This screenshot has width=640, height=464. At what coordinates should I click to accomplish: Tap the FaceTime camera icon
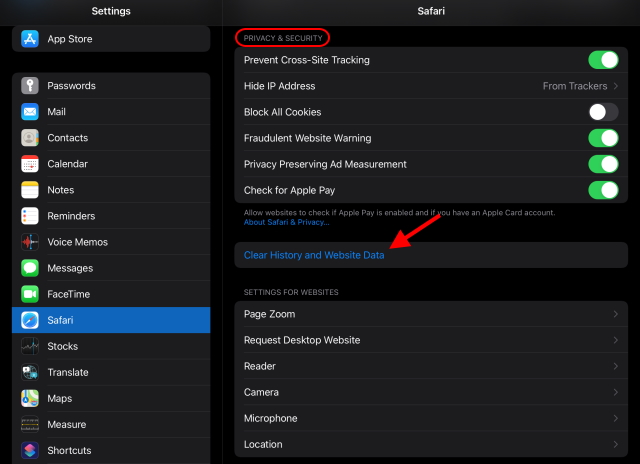coord(30,294)
